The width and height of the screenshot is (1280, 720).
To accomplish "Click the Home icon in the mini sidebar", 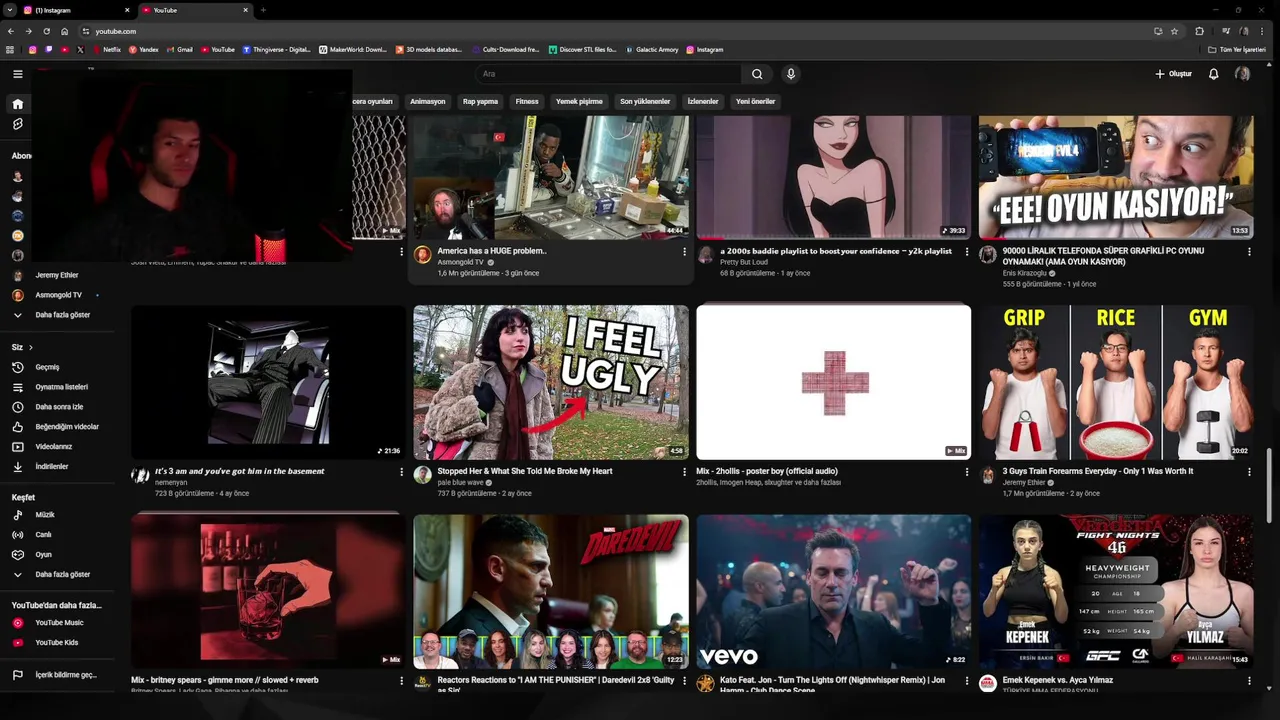I will [x=17, y=104].
